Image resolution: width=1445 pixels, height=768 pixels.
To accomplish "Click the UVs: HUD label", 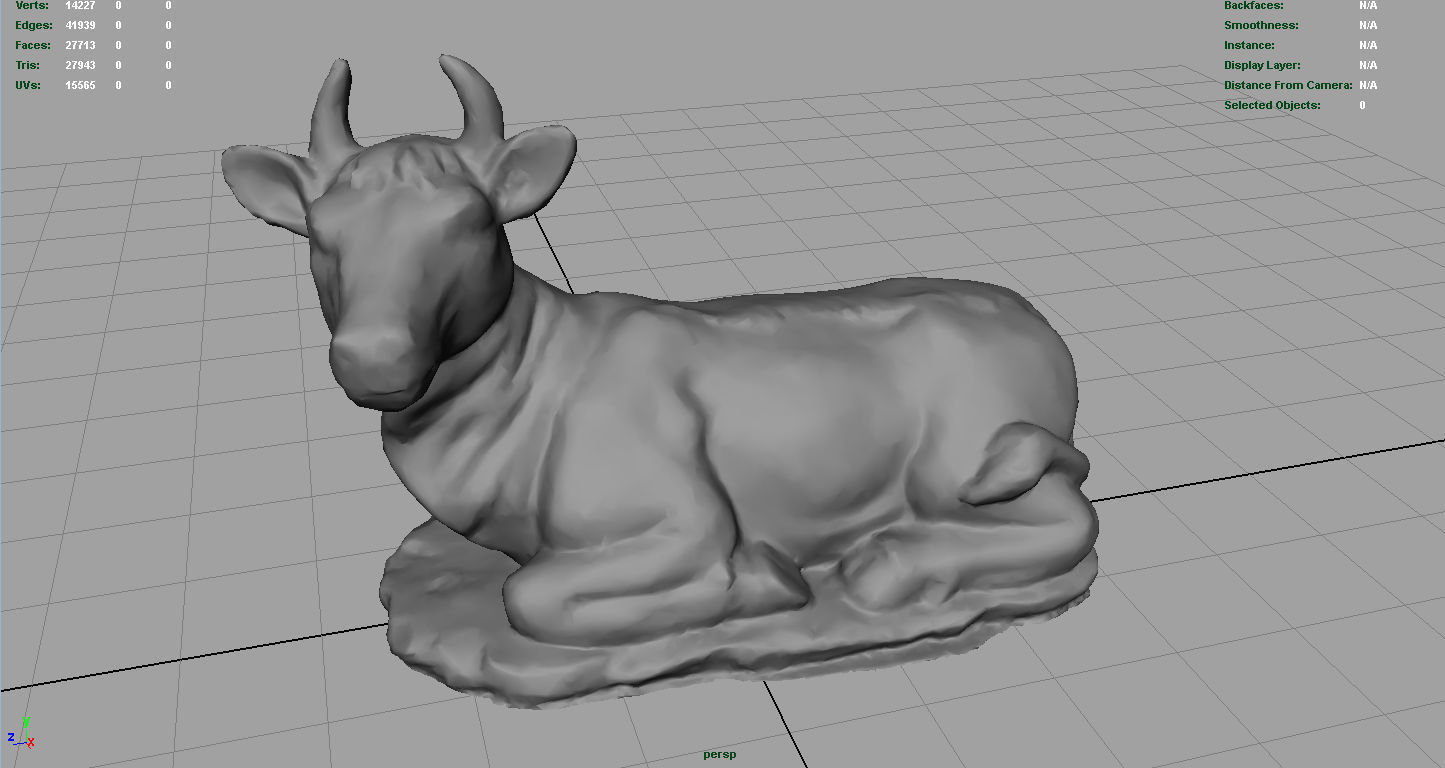I will (28, 85).
